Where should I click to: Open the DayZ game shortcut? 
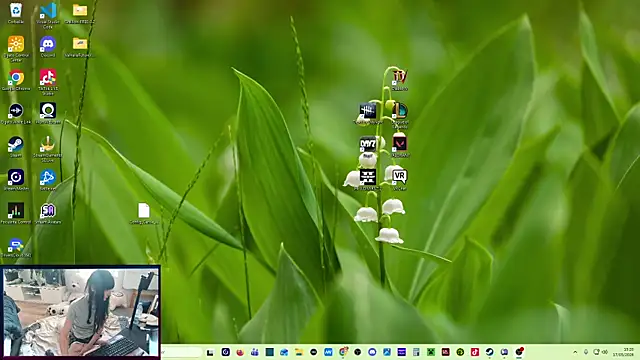(367, 144)
